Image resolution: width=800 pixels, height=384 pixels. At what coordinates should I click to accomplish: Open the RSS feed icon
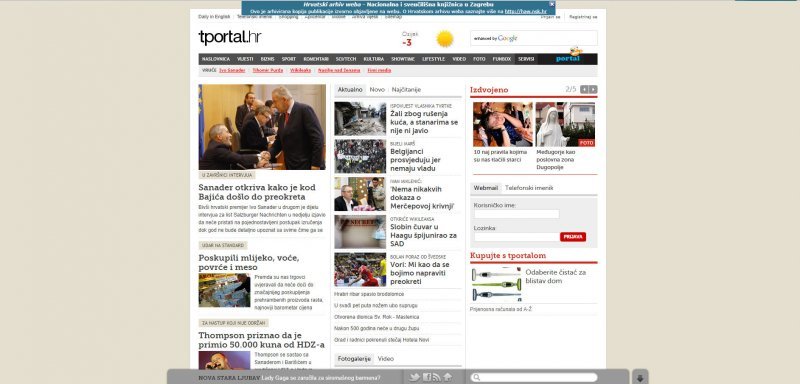pos(437,377)
